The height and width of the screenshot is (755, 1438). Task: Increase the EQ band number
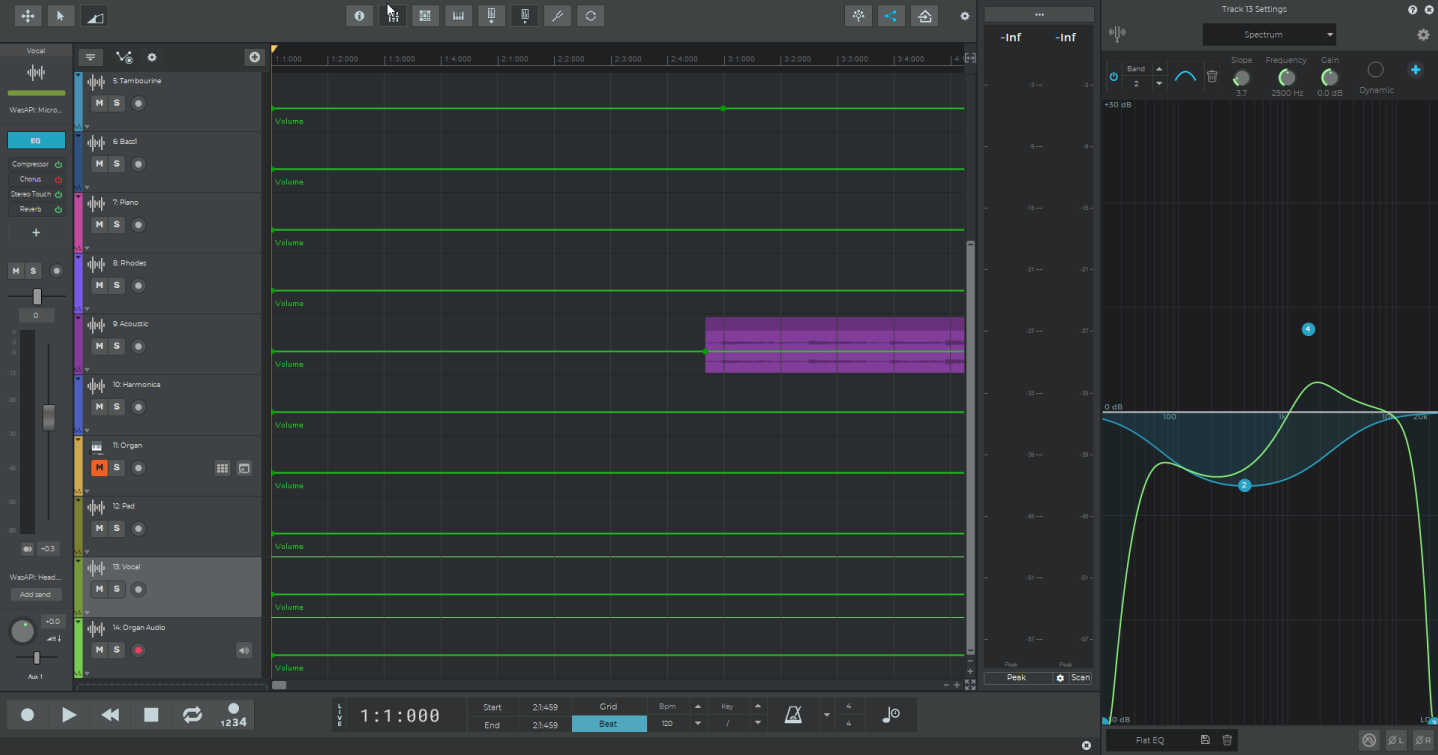pos(1159,69)
